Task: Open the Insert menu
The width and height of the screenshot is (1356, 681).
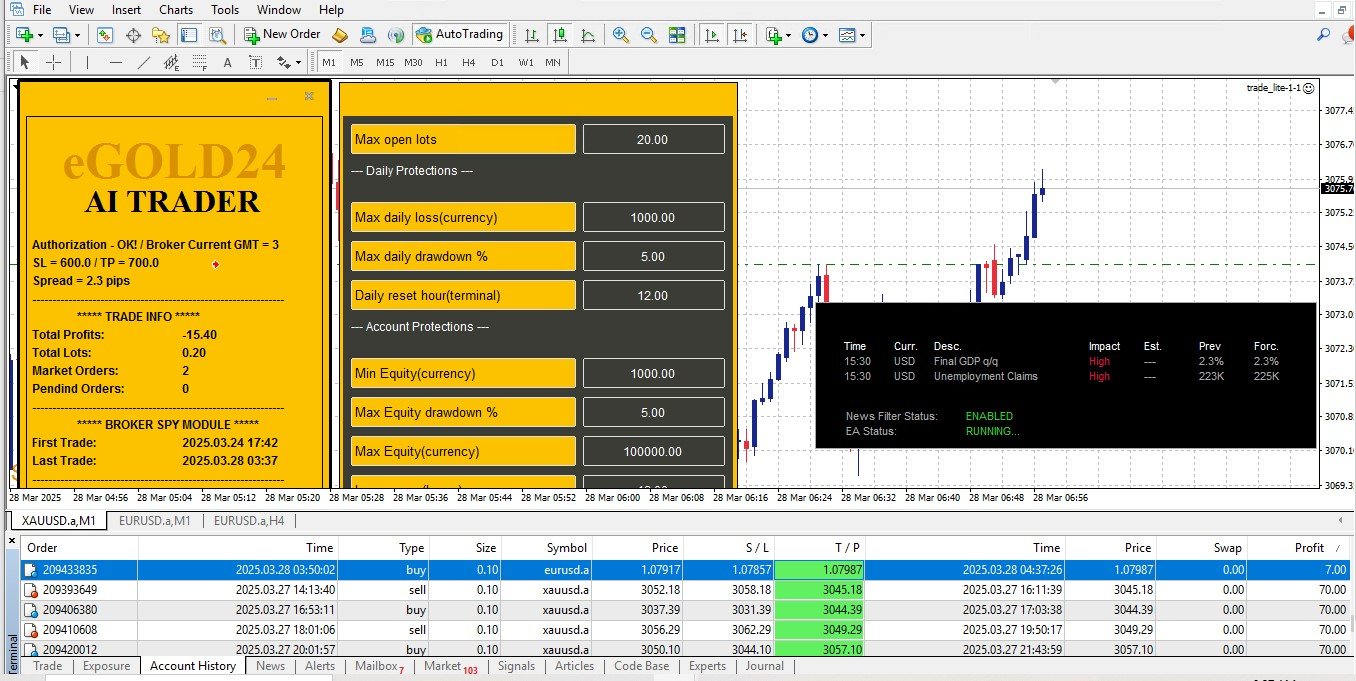Action: pyautogui.click(x=126, y=9)
